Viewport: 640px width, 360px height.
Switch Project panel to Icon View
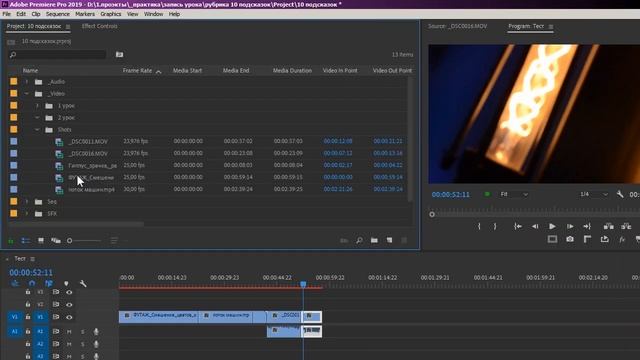[x=41, y=241]
